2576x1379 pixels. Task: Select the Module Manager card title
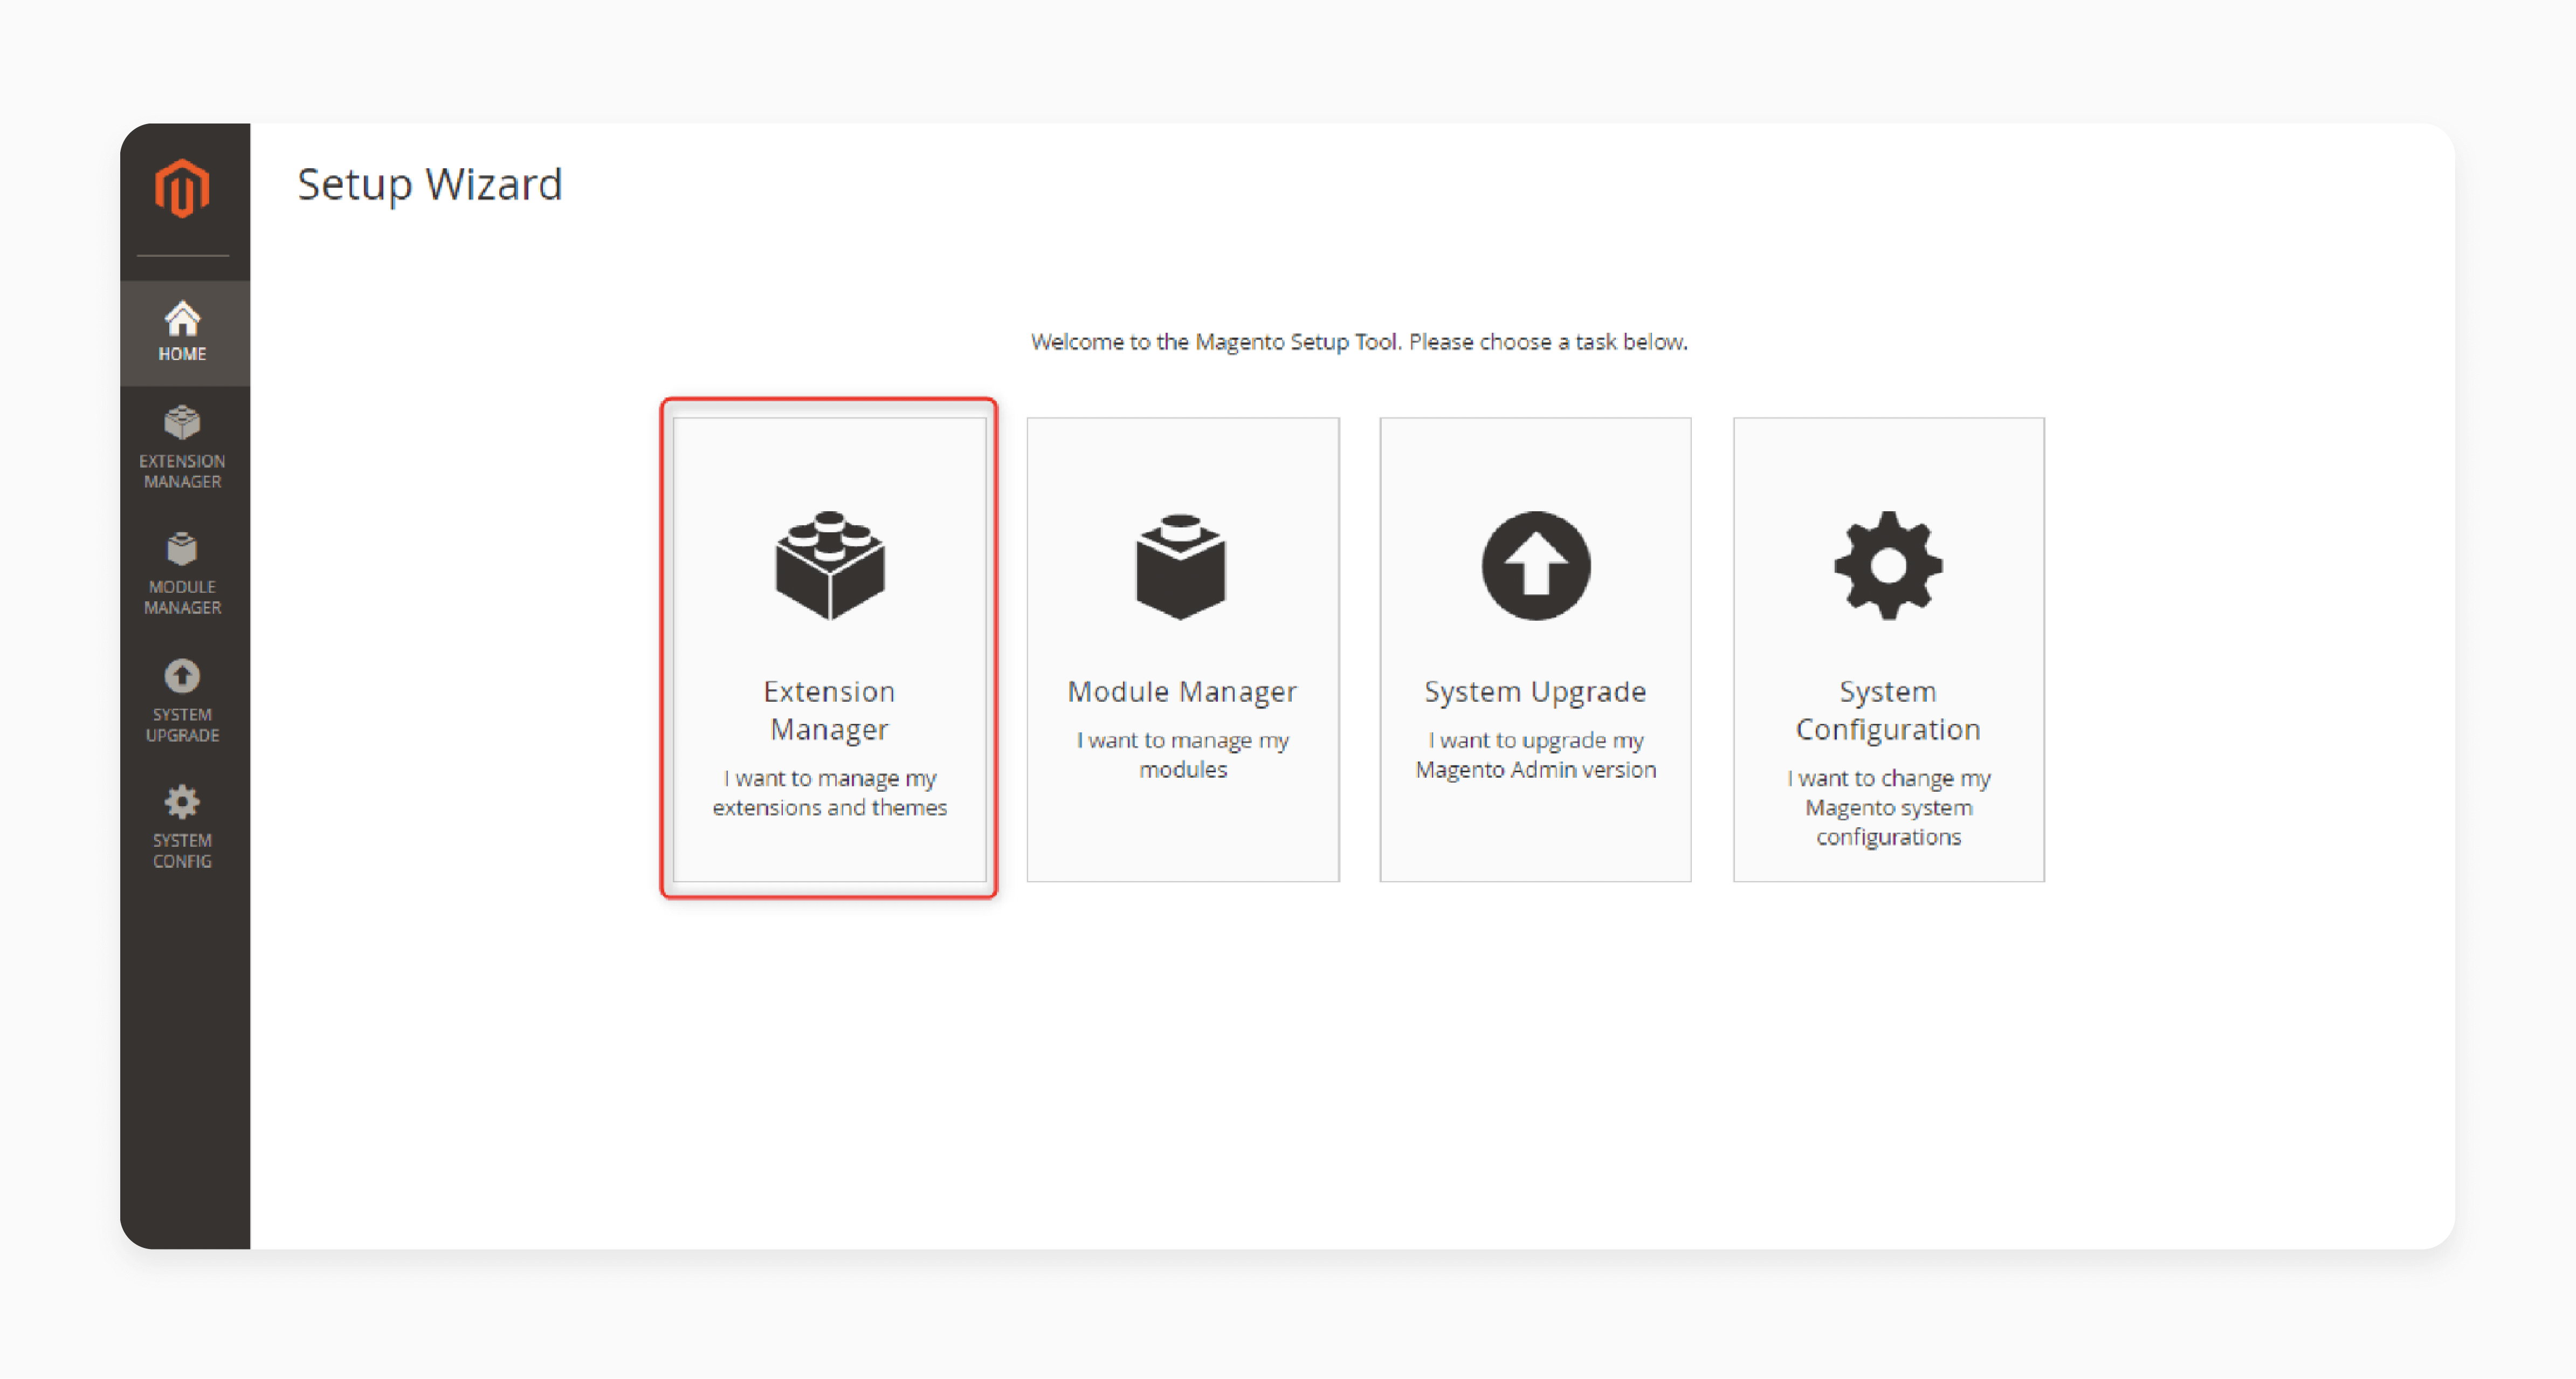[x=1182, y=691]
